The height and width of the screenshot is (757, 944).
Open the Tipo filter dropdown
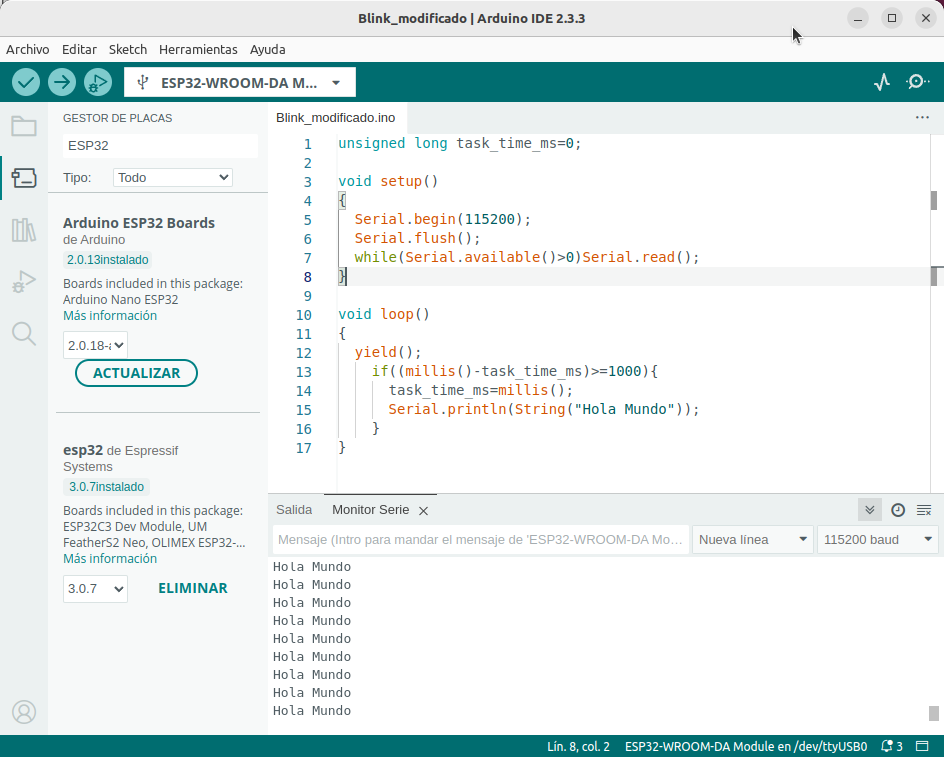pyautogui.click(x=173, y=177)
